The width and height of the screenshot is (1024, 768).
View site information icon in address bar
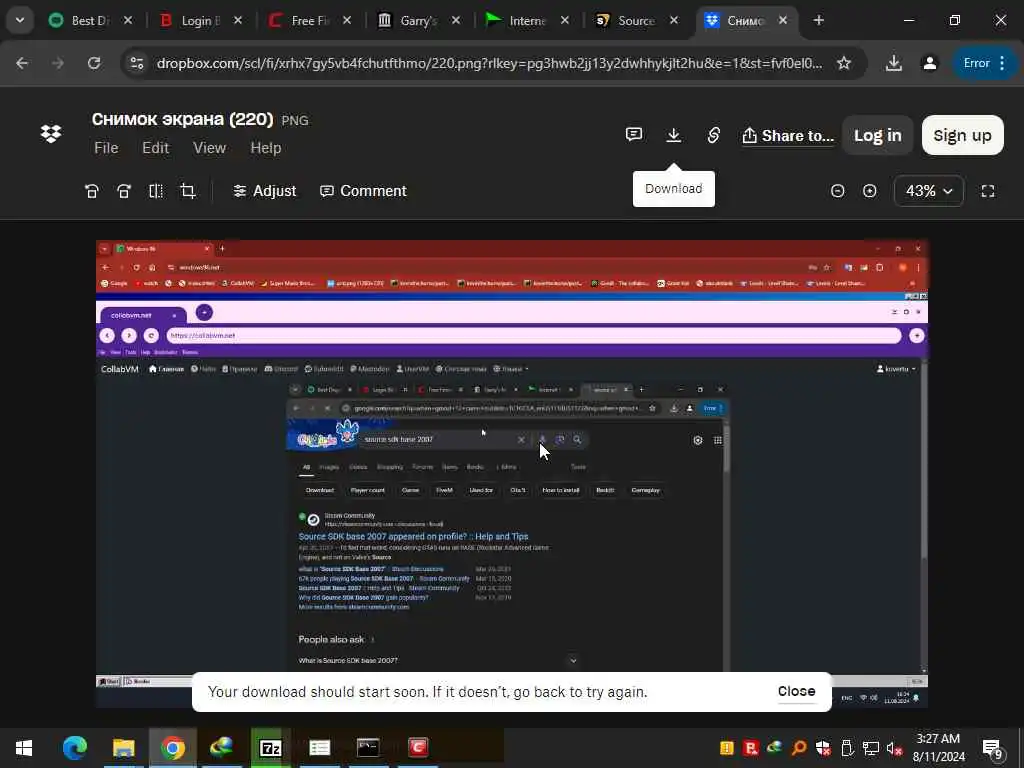(x=136, y=63)
